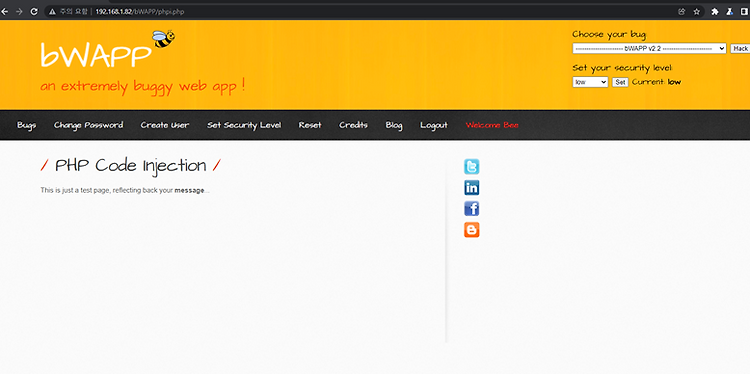
Task: Click the Hack button
Action: tap(740, 48)
